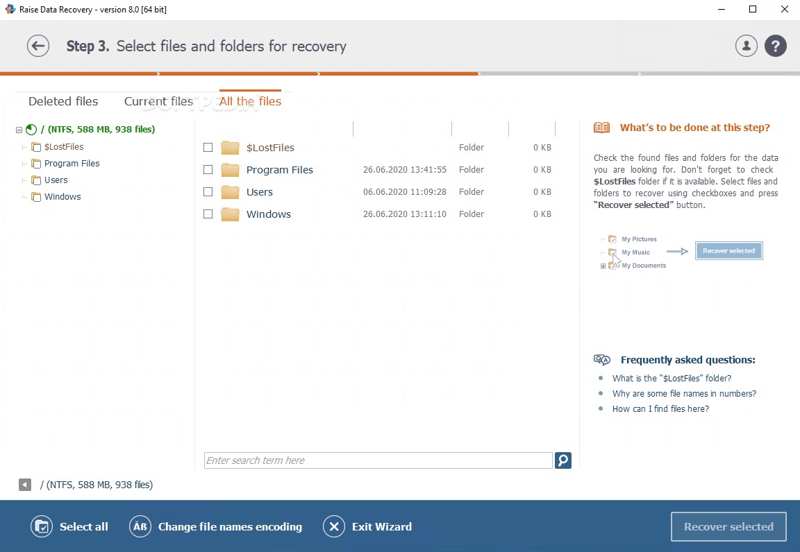The image size is (800, 552).
Task: Click the path bar left arrow icon
Action: coord(24,485)
